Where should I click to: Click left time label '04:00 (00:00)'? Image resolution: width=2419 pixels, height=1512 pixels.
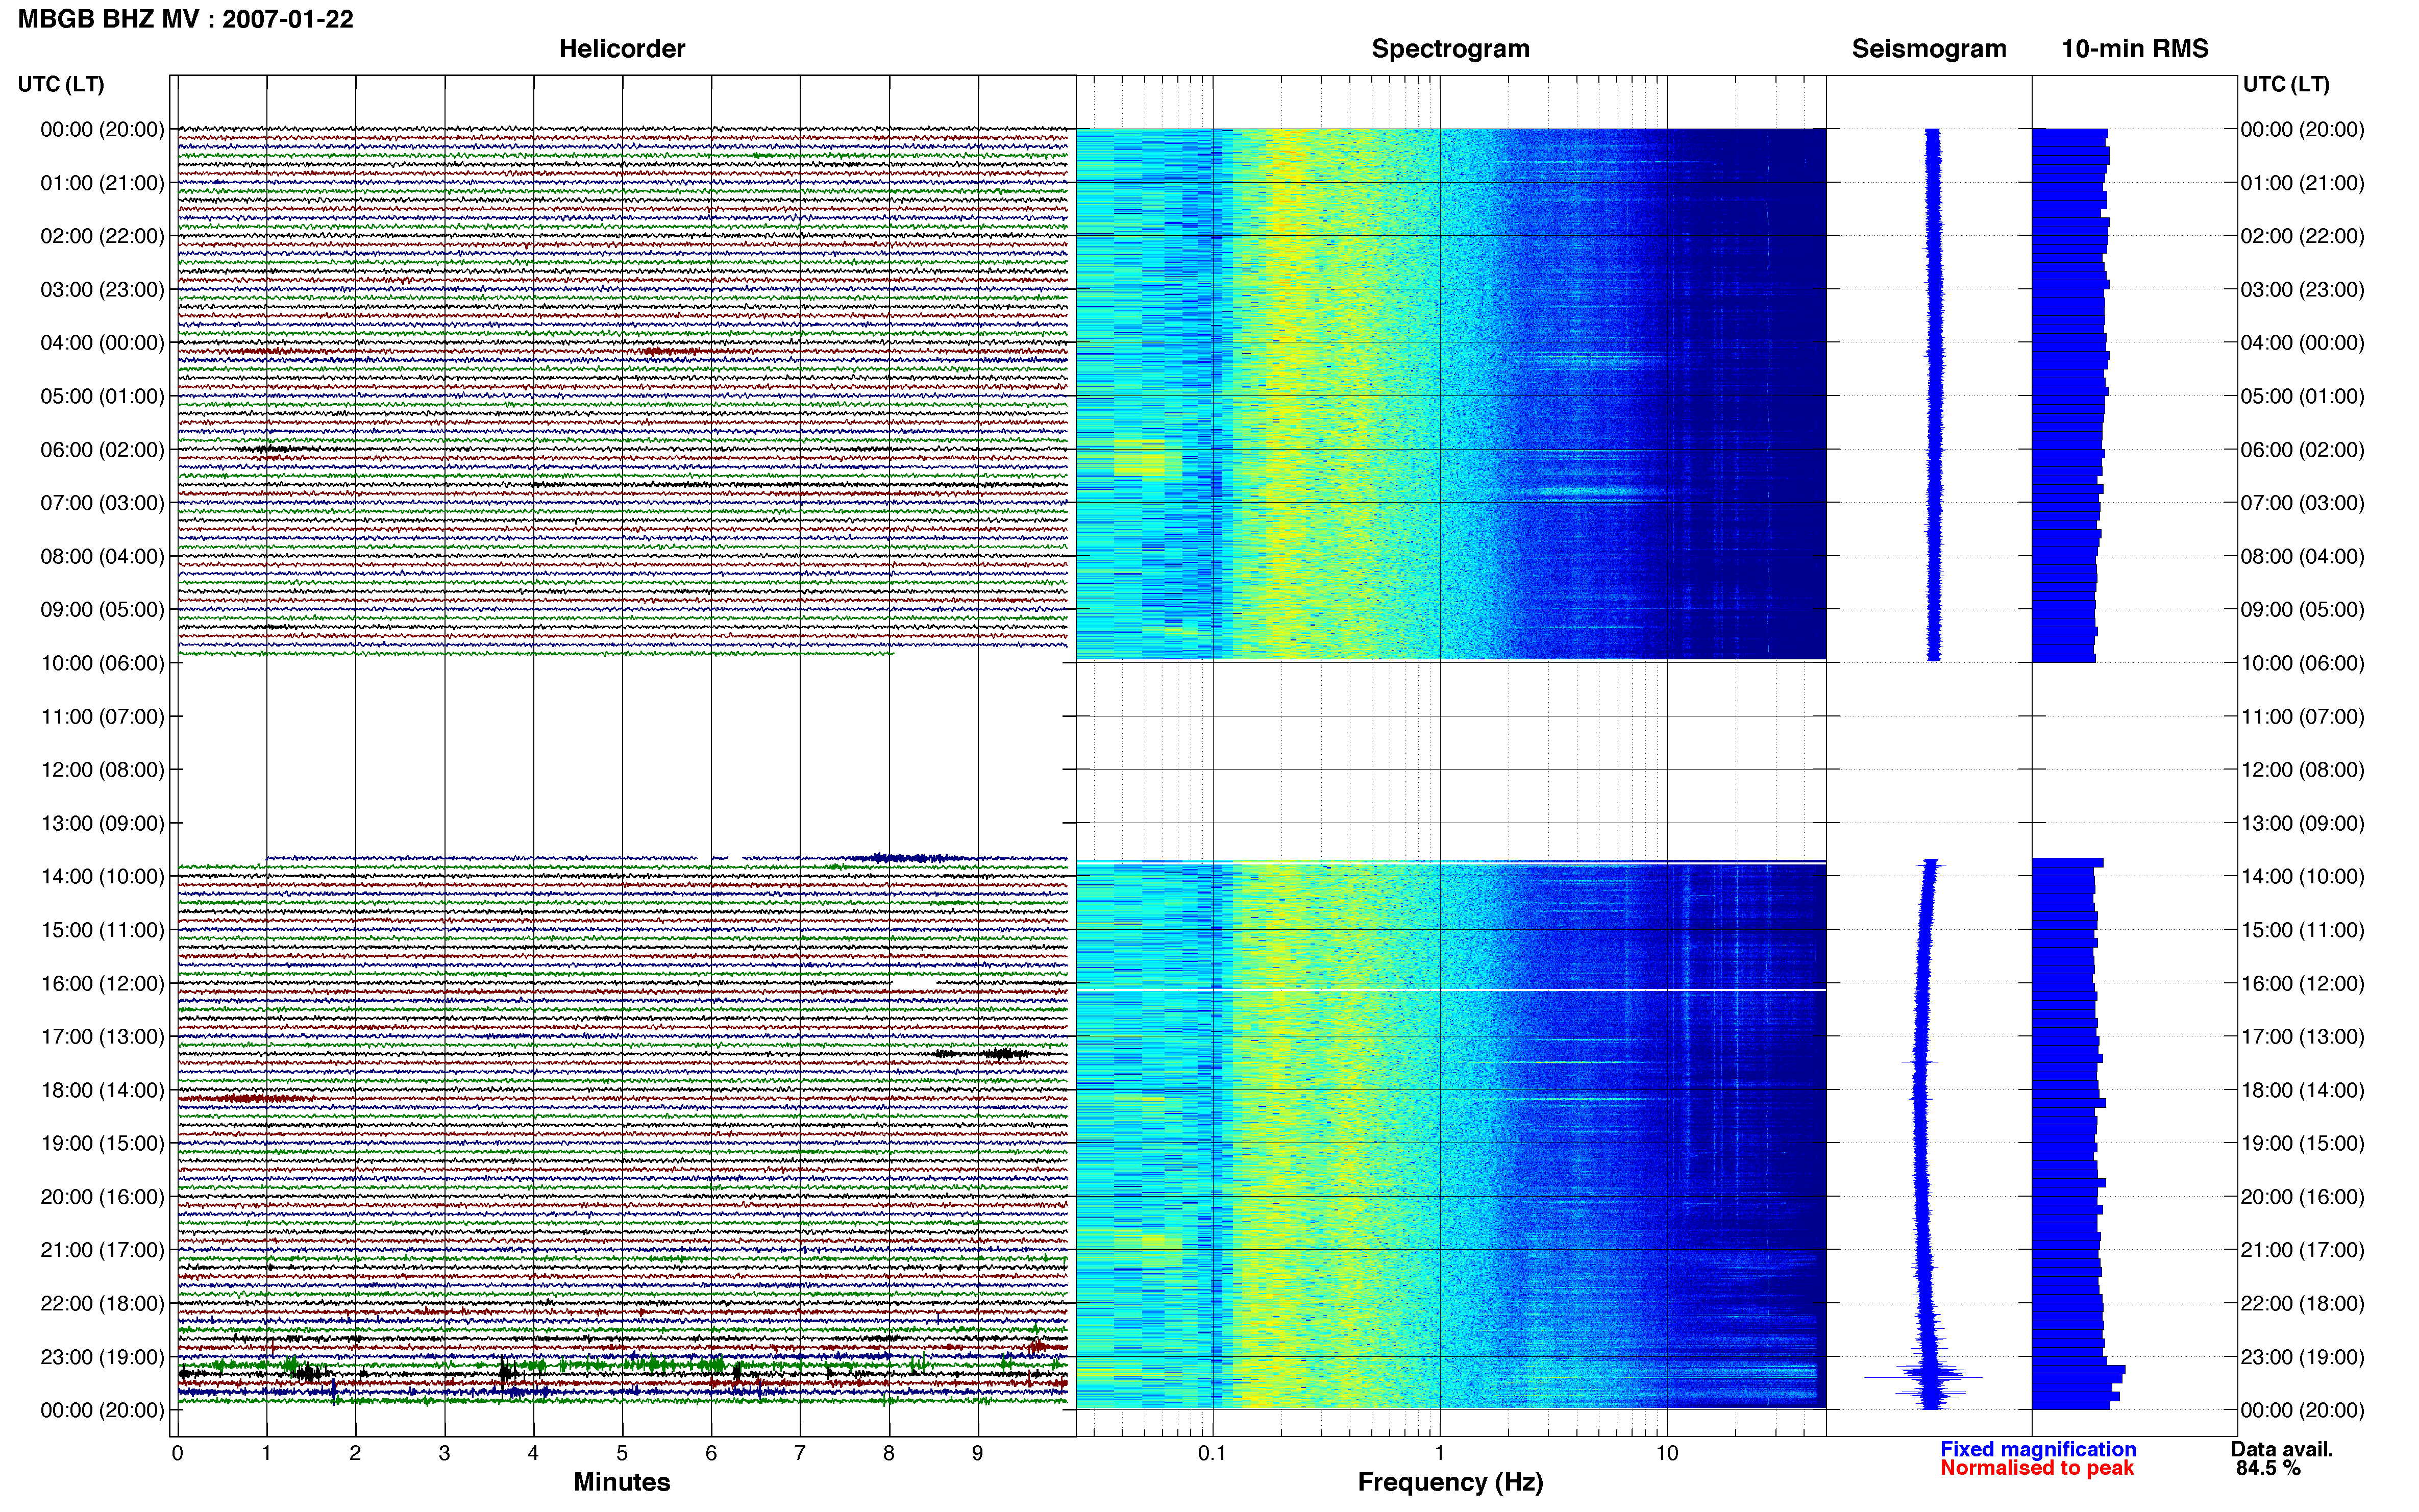[x=102, y=343]
